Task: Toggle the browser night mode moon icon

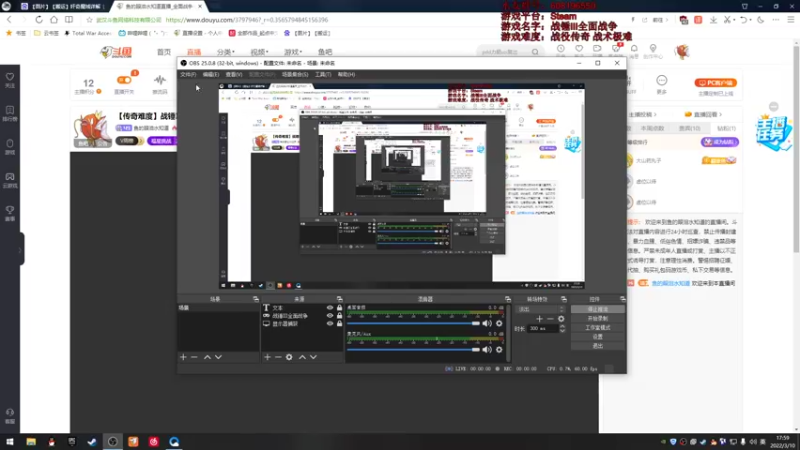Action: click(x=761, y=19)
